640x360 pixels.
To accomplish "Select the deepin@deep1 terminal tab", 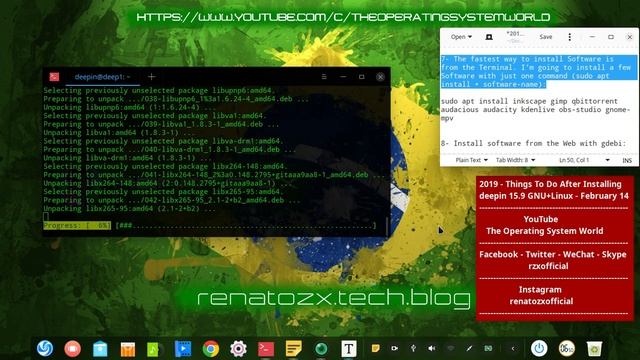I will [x=102, y=77].
